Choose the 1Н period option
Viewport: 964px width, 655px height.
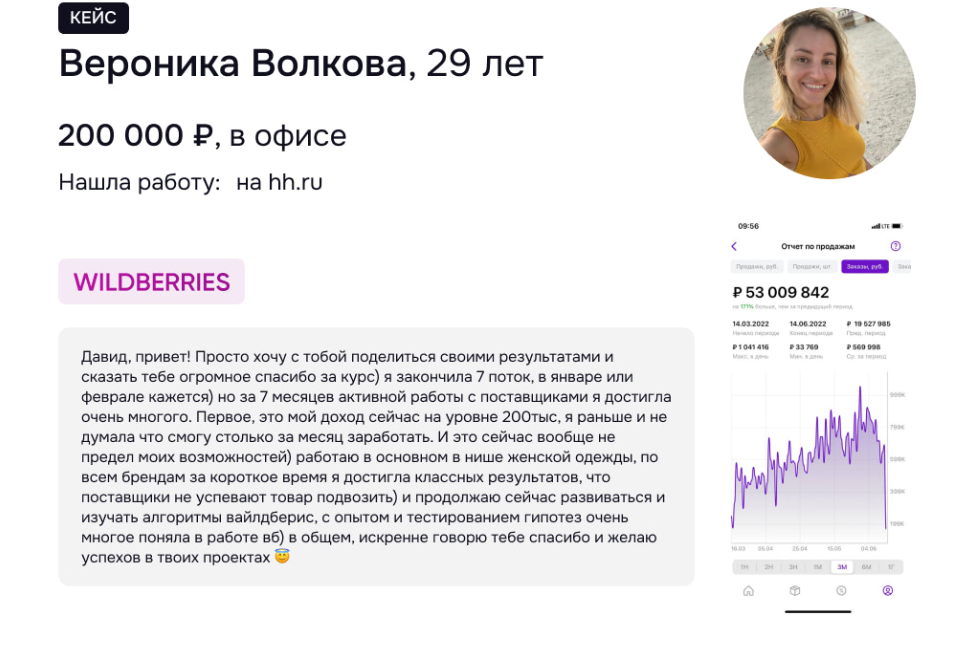744,567
